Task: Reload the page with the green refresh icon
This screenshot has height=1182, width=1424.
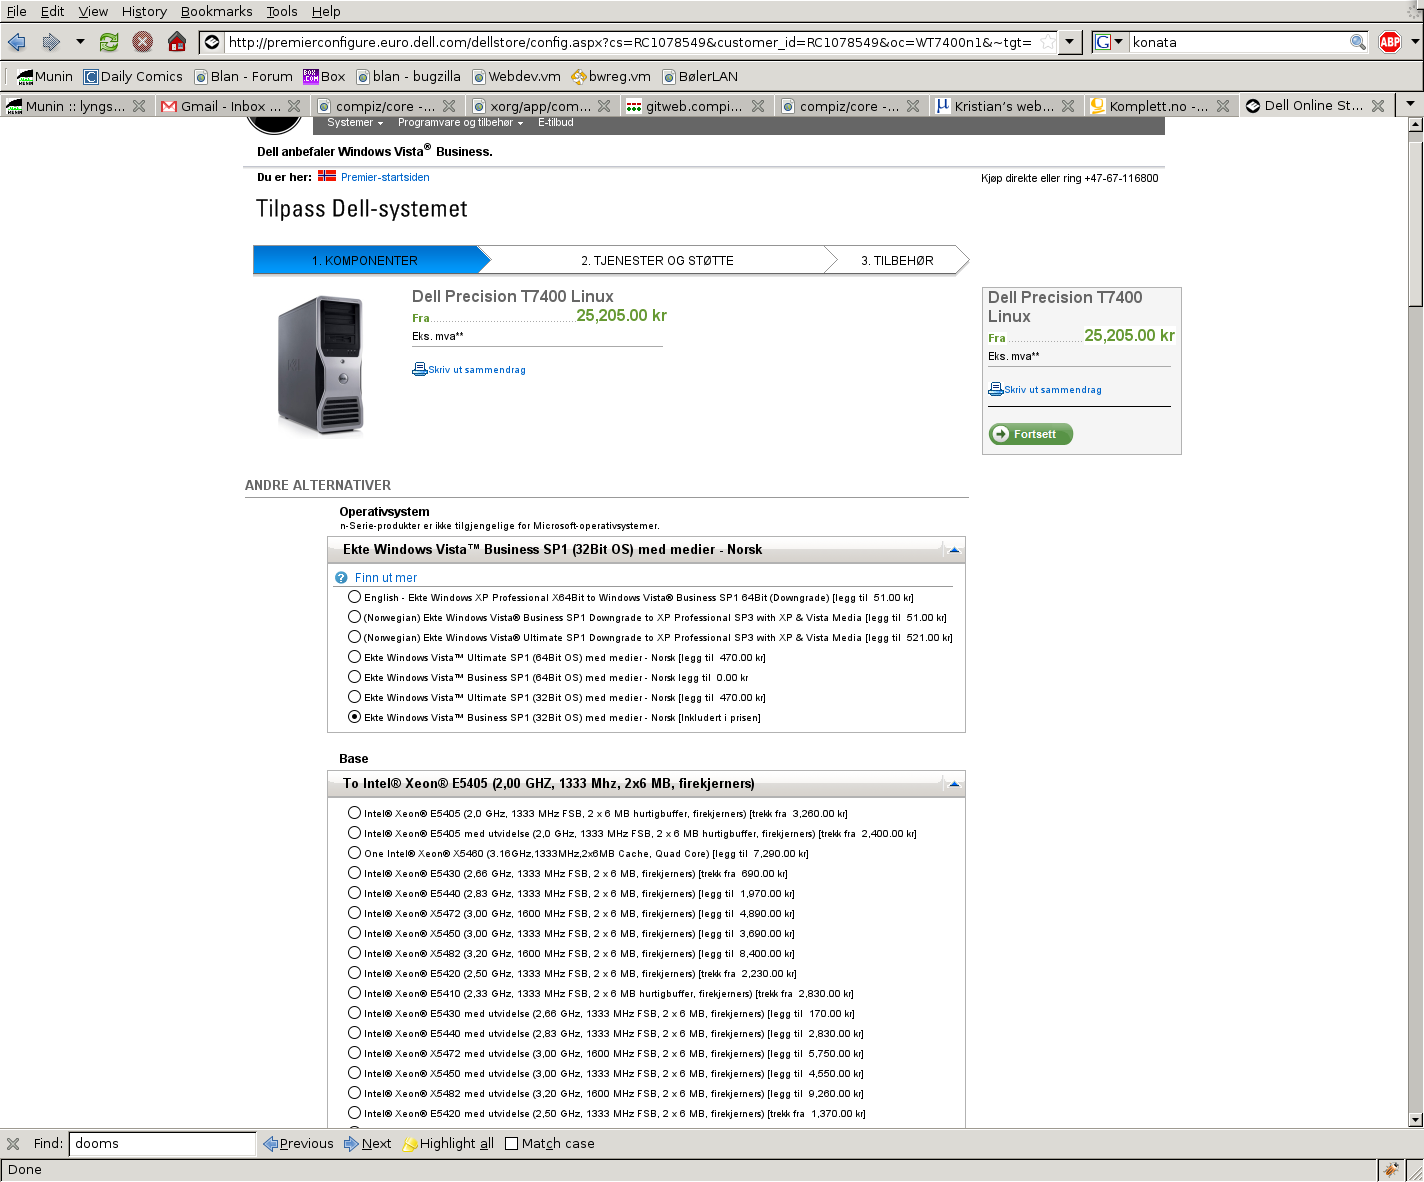Action: click(x=109, y=42)
